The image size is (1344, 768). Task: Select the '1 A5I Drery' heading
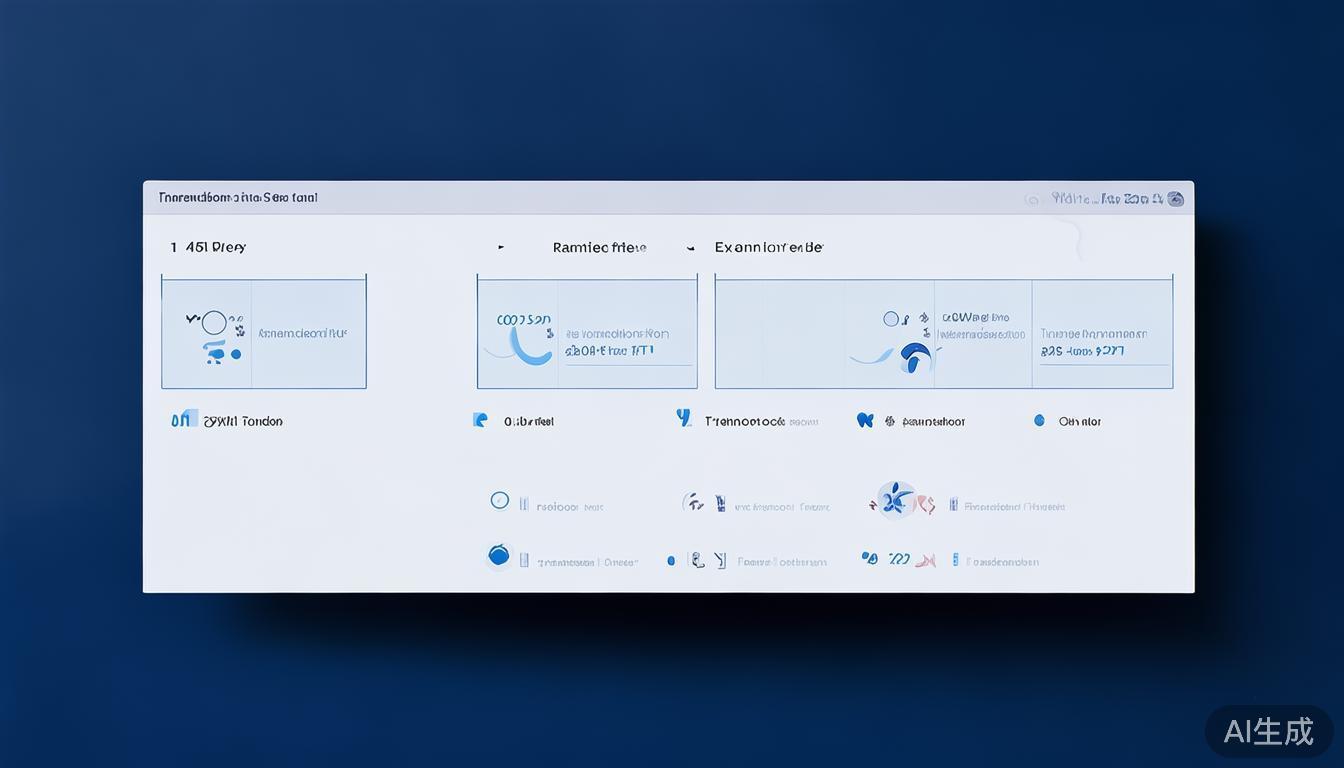click(208, 247)
